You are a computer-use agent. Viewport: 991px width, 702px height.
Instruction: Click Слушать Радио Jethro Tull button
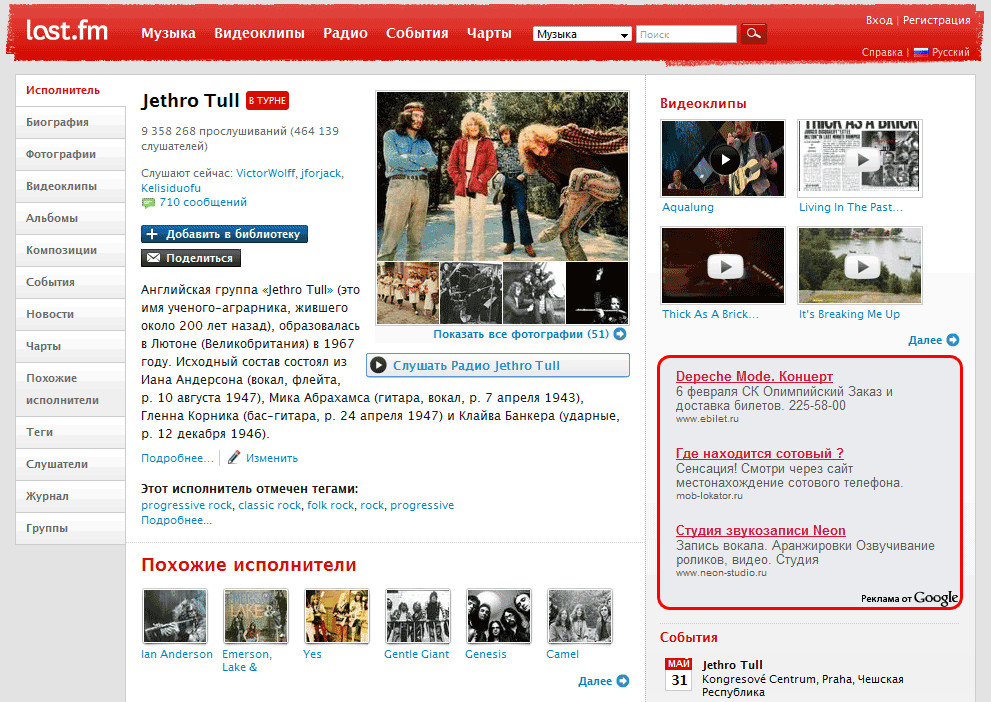[498, 365]
